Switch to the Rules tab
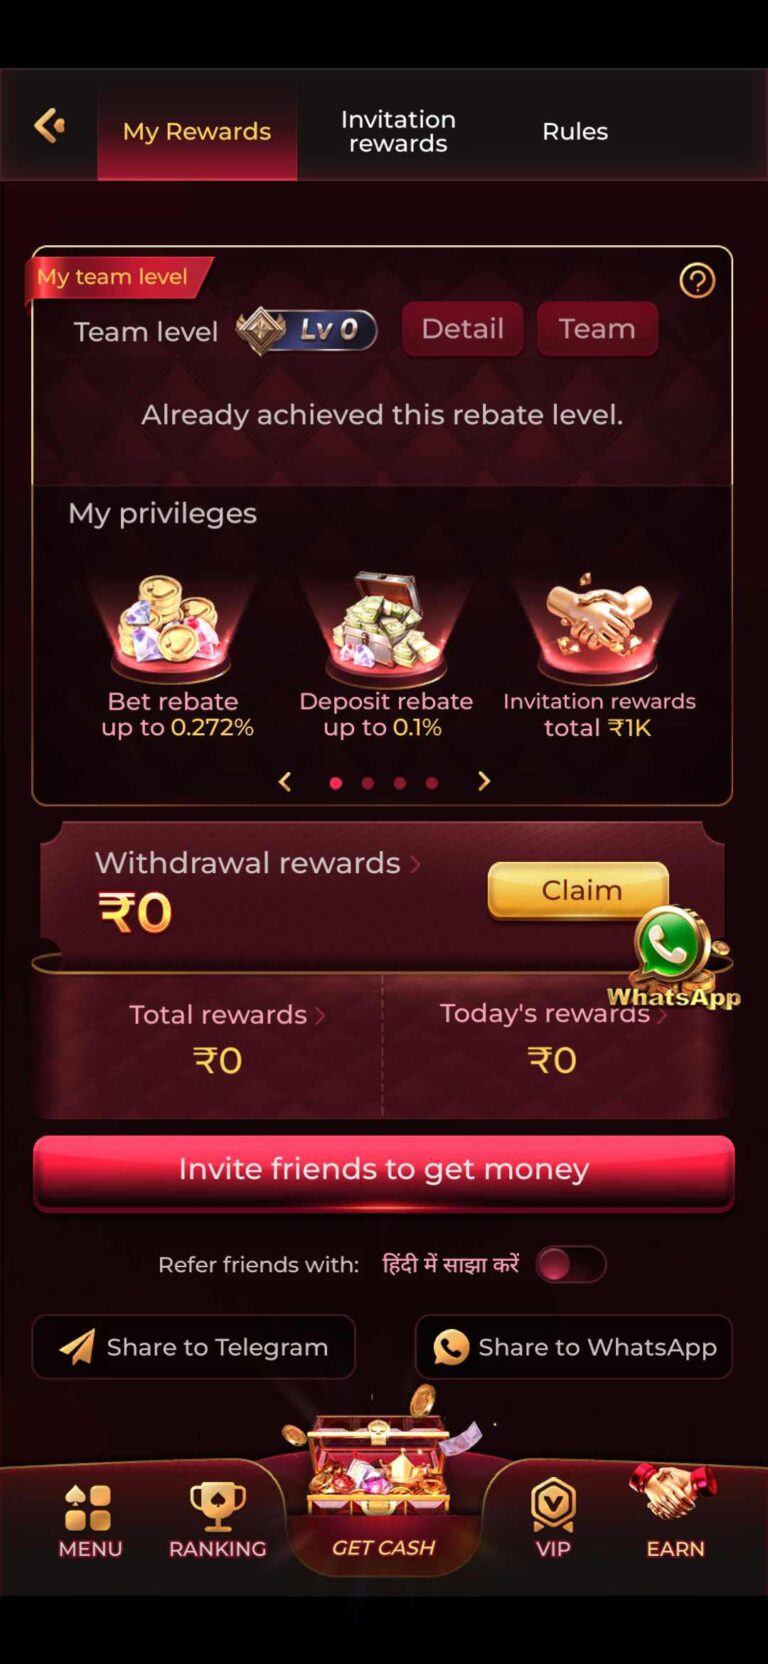This screenshot has width=768, height=1664. 575,131
